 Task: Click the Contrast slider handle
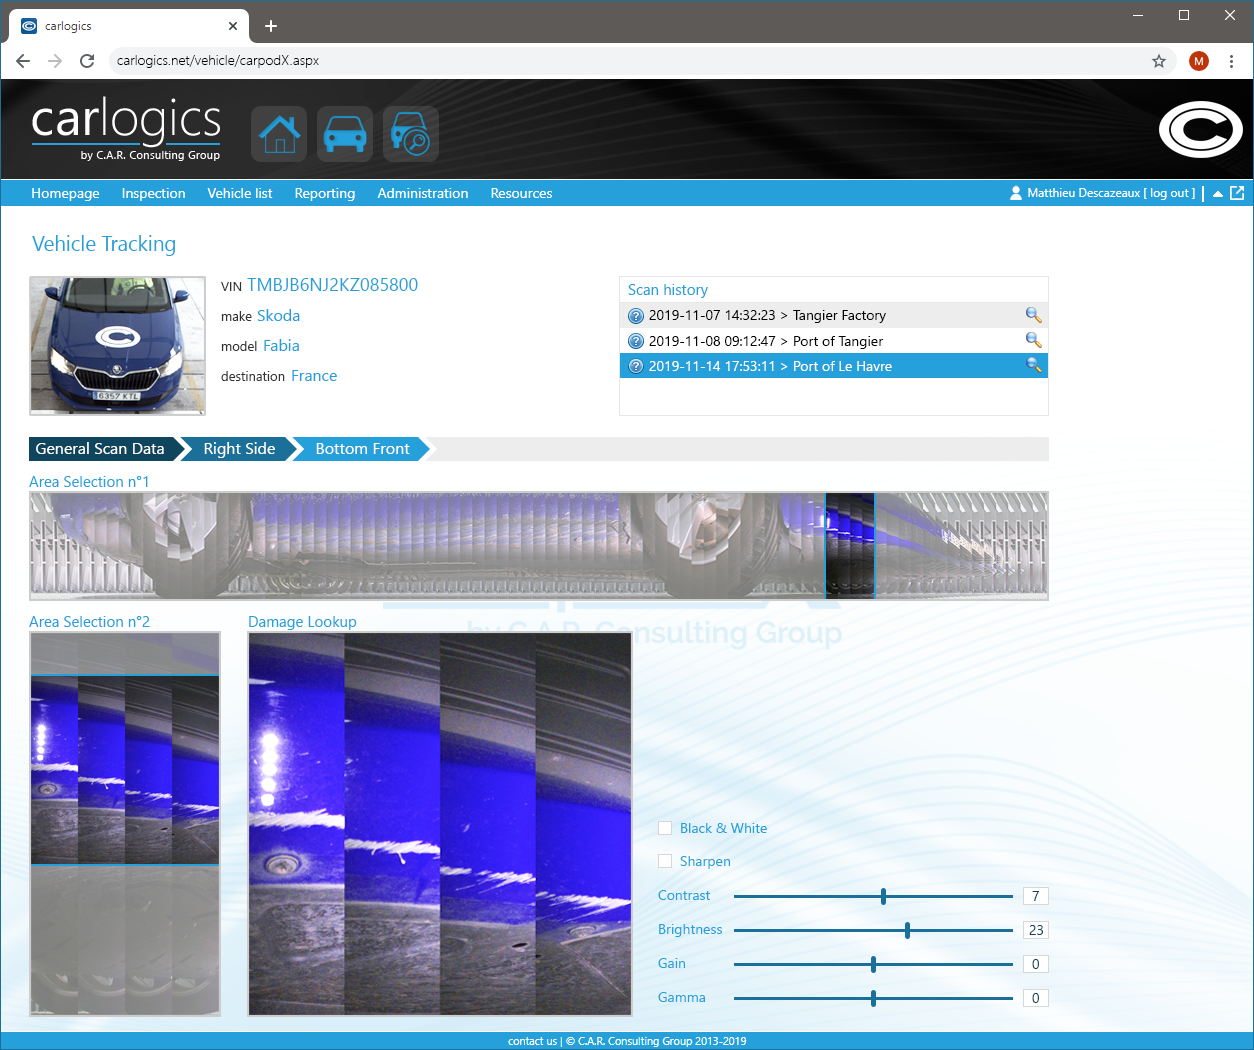(883, 896)
